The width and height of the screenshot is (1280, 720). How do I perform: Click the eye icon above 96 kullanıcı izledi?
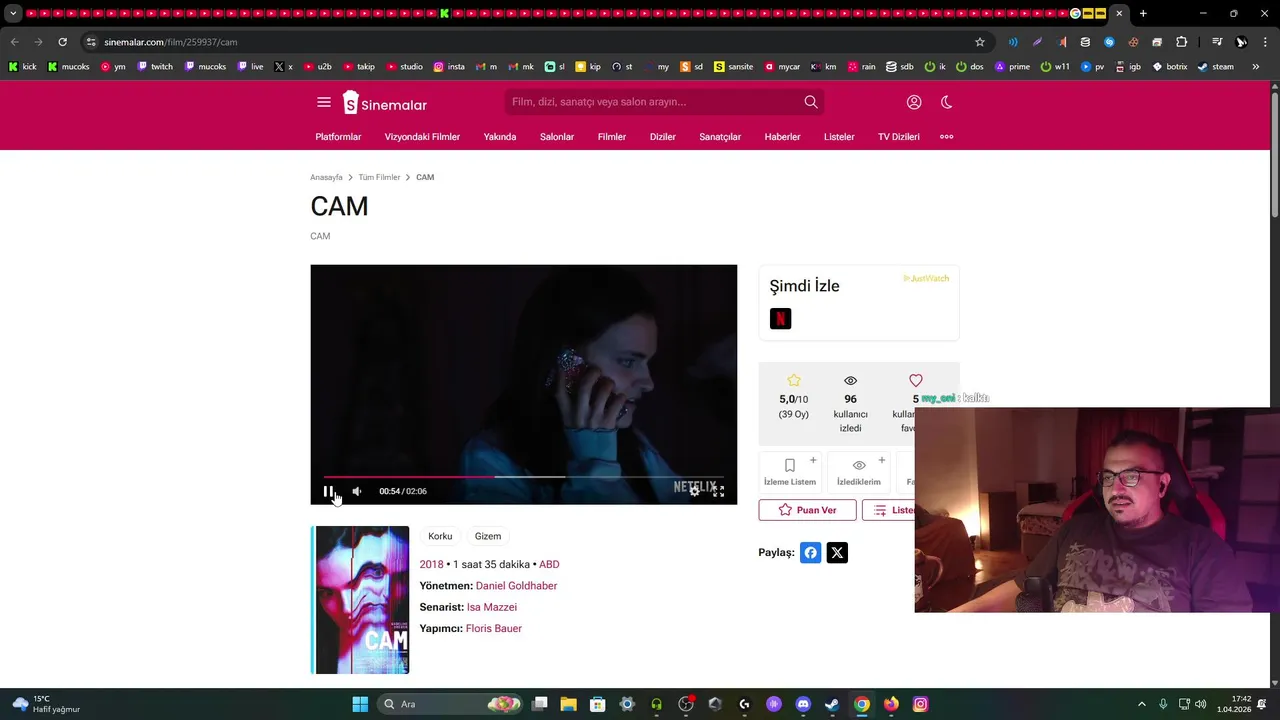851,381
